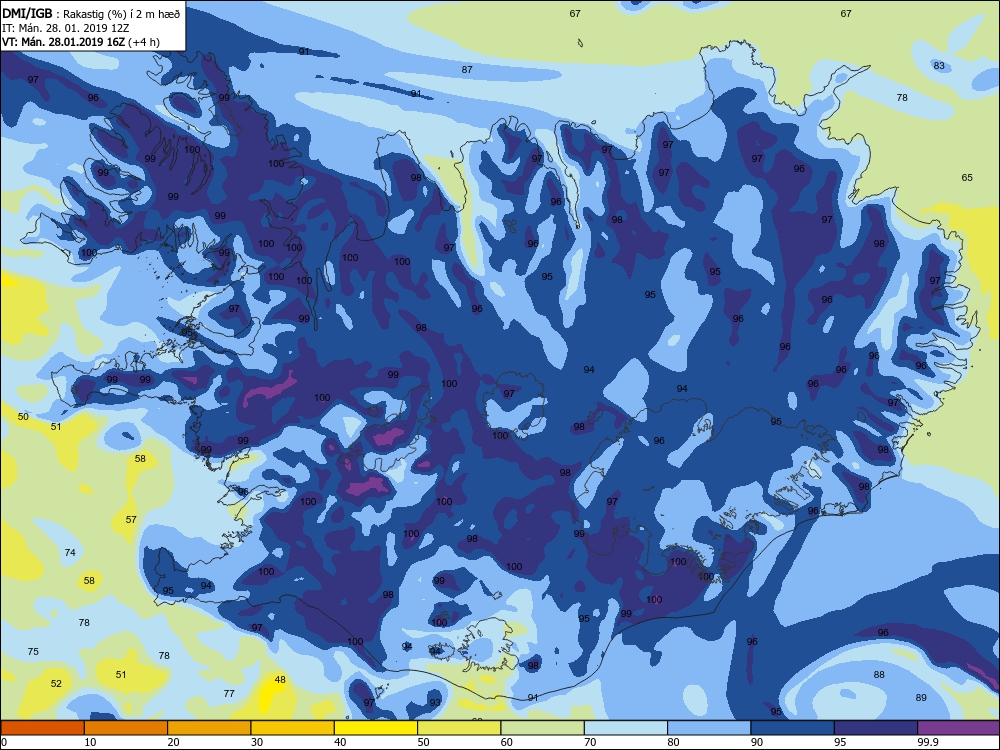The width and height of the screenshot is (1000, 750).
Task: Click the '57' humidity value on the map
Action: click(131, 519)
